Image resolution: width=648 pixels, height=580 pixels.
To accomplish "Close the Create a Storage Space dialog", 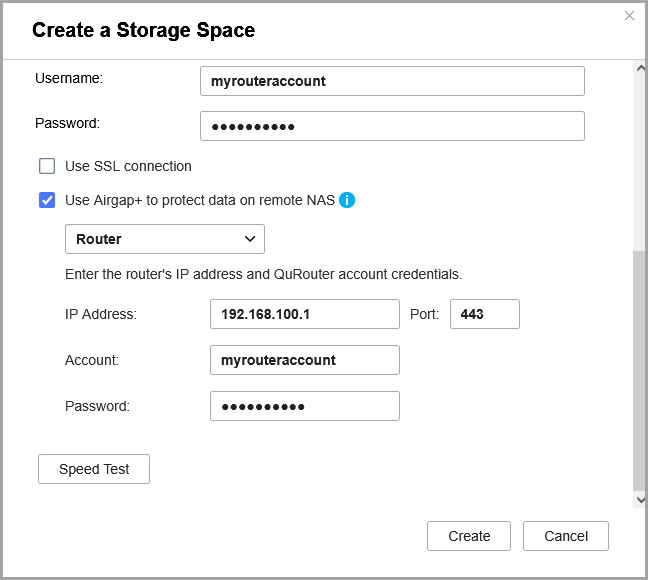I will click(629, 15).
